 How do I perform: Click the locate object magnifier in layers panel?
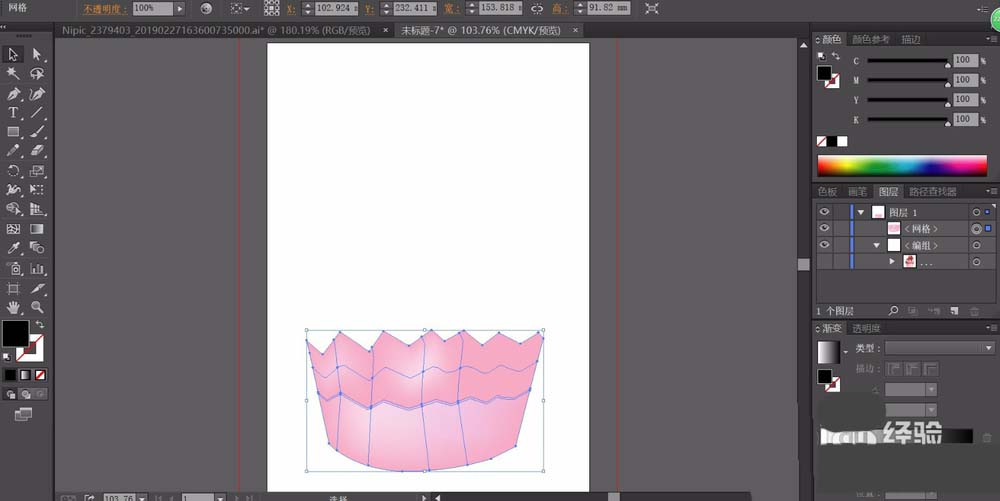[893, 311]
